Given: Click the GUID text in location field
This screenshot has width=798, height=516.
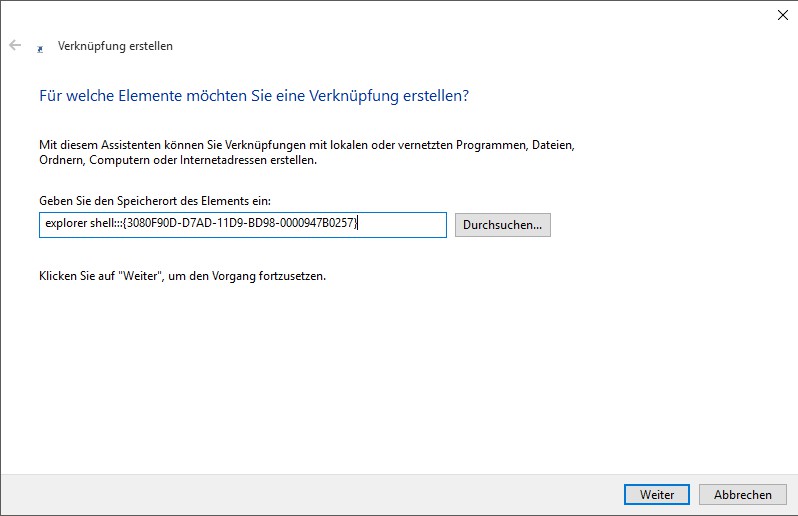Looking at the screenshot, I should 240,225.
